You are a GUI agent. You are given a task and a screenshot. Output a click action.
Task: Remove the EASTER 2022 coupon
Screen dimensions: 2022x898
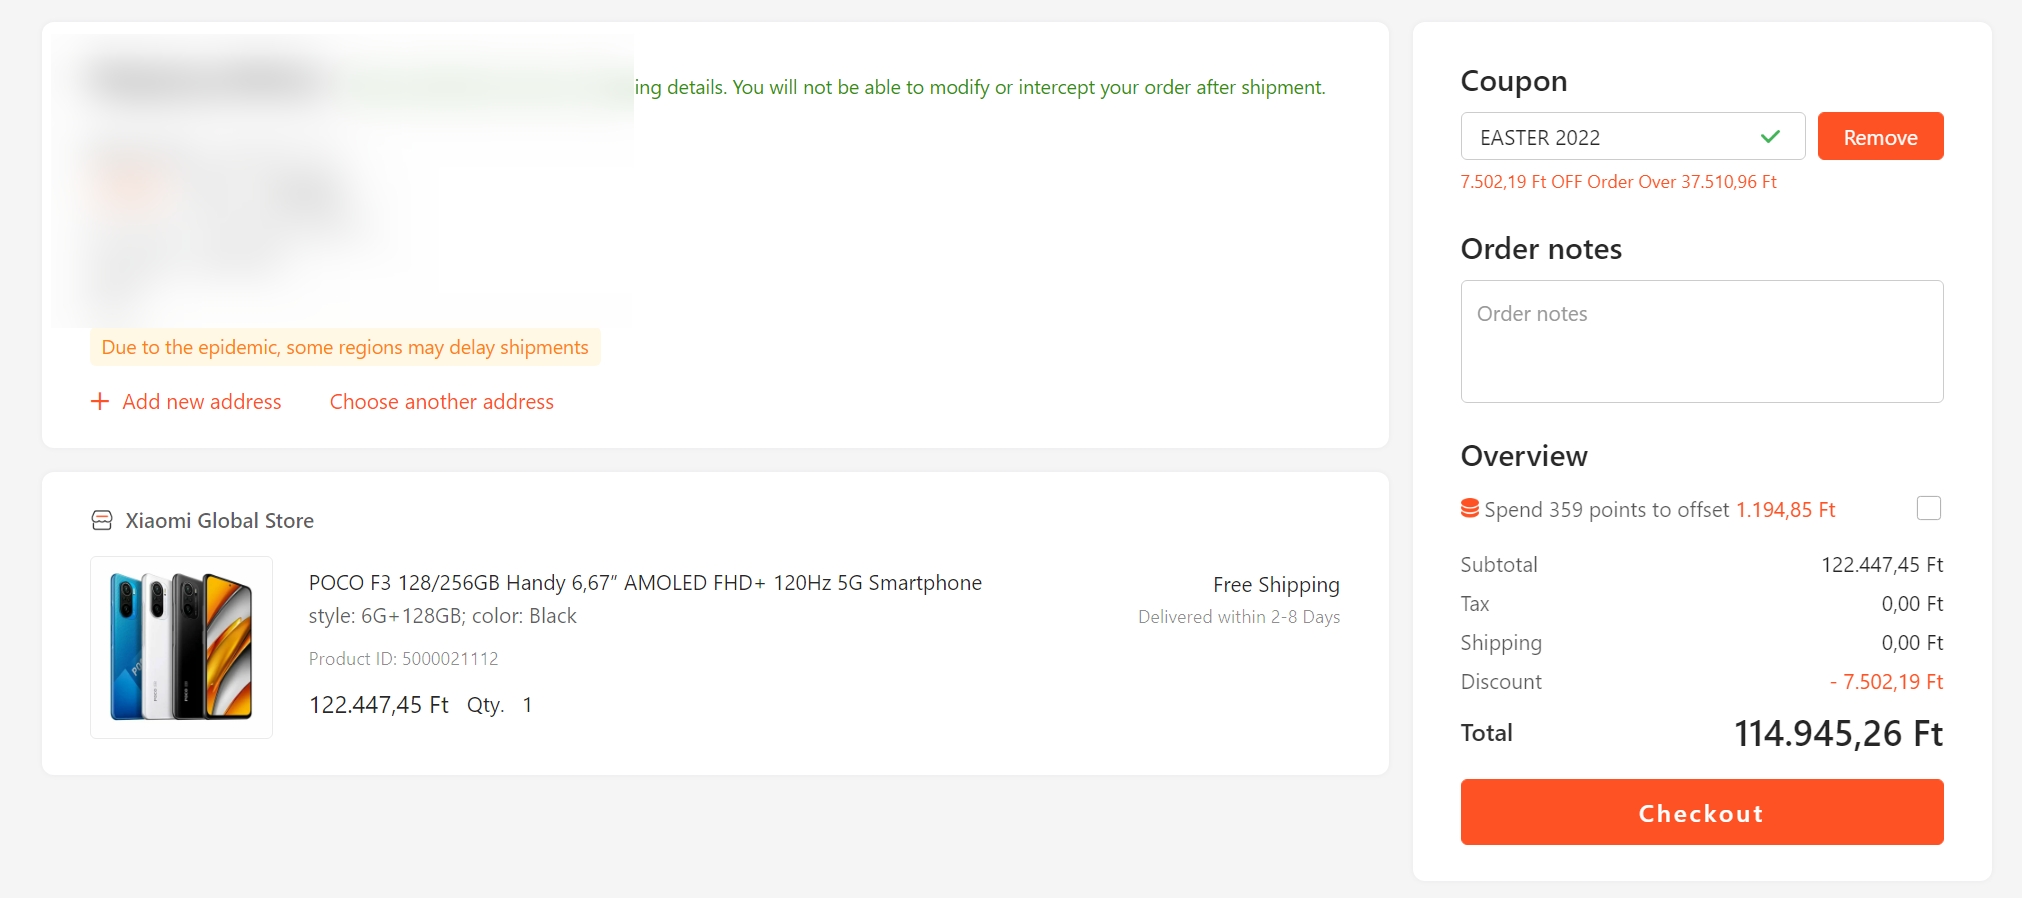pyautogui.click(x=1880, y=137)
